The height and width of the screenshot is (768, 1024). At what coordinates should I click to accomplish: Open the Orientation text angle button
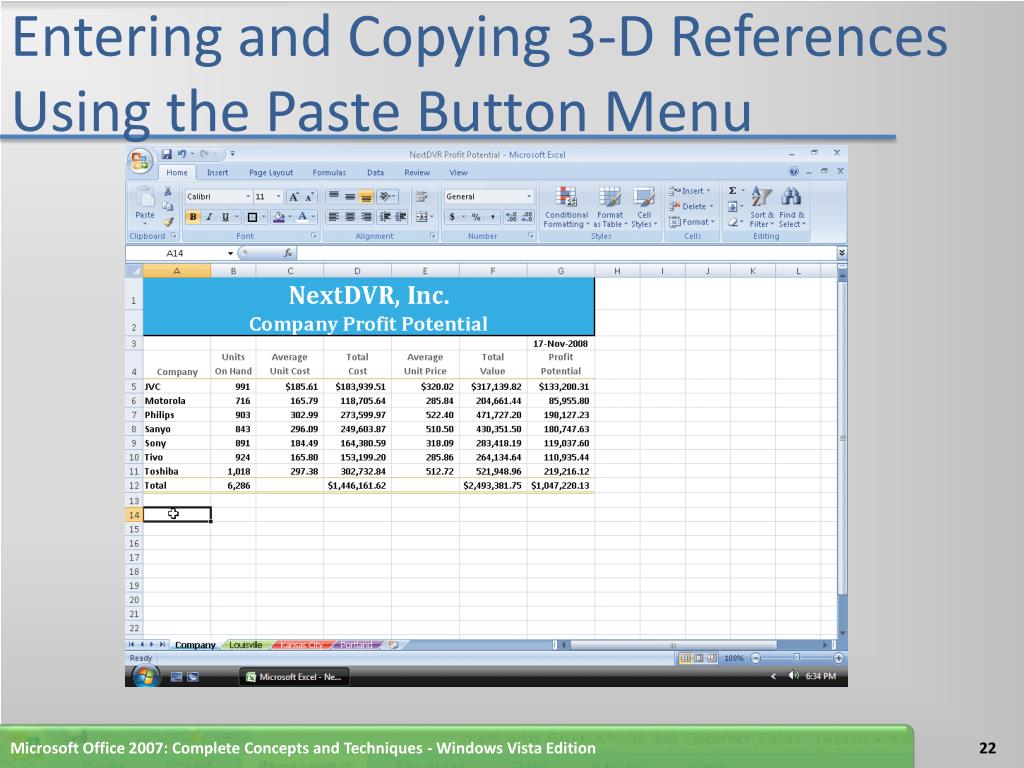[x=387, y=196]
